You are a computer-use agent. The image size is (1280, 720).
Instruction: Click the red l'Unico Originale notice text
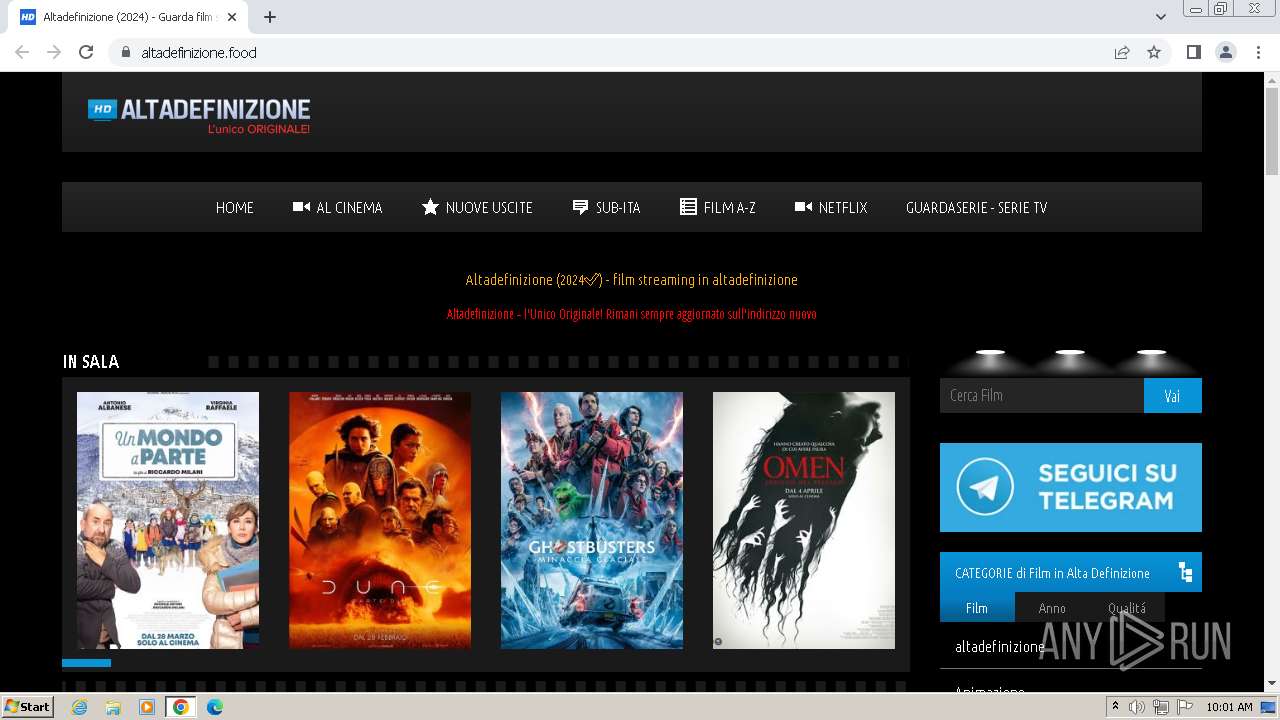631,314
